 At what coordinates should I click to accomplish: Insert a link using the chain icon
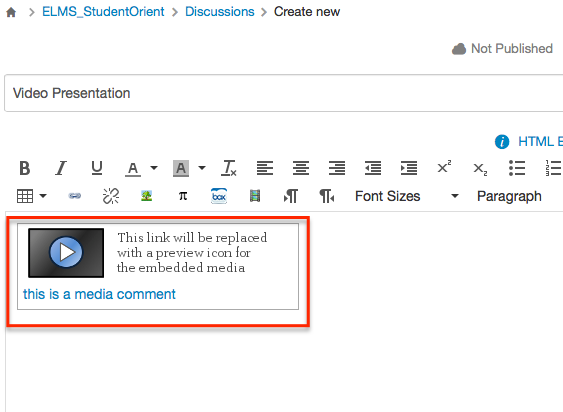[x=75, y=196]
